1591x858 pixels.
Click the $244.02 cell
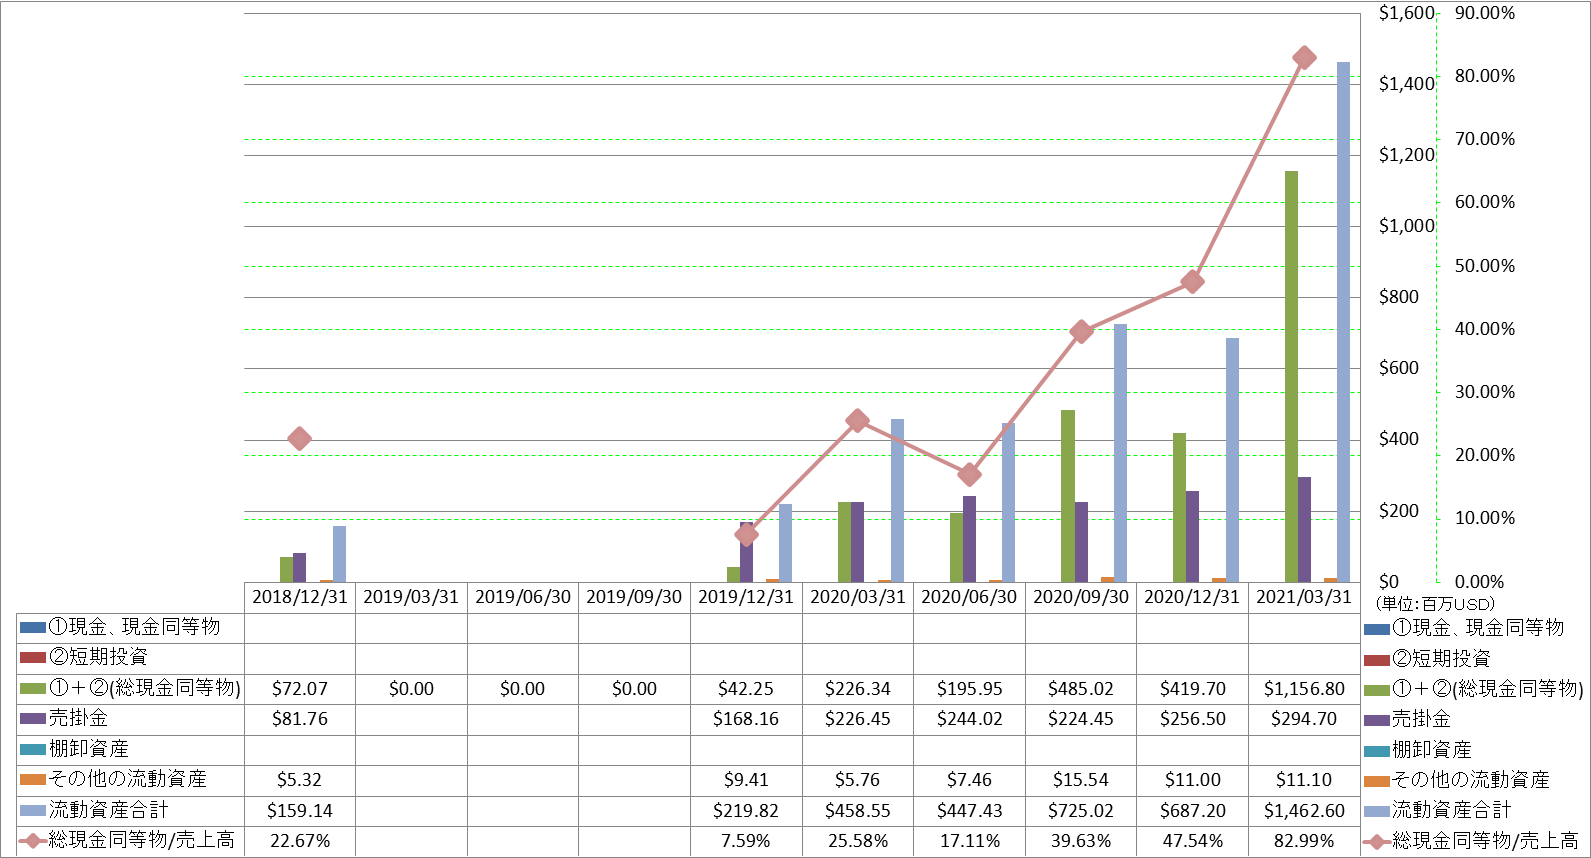969,719
